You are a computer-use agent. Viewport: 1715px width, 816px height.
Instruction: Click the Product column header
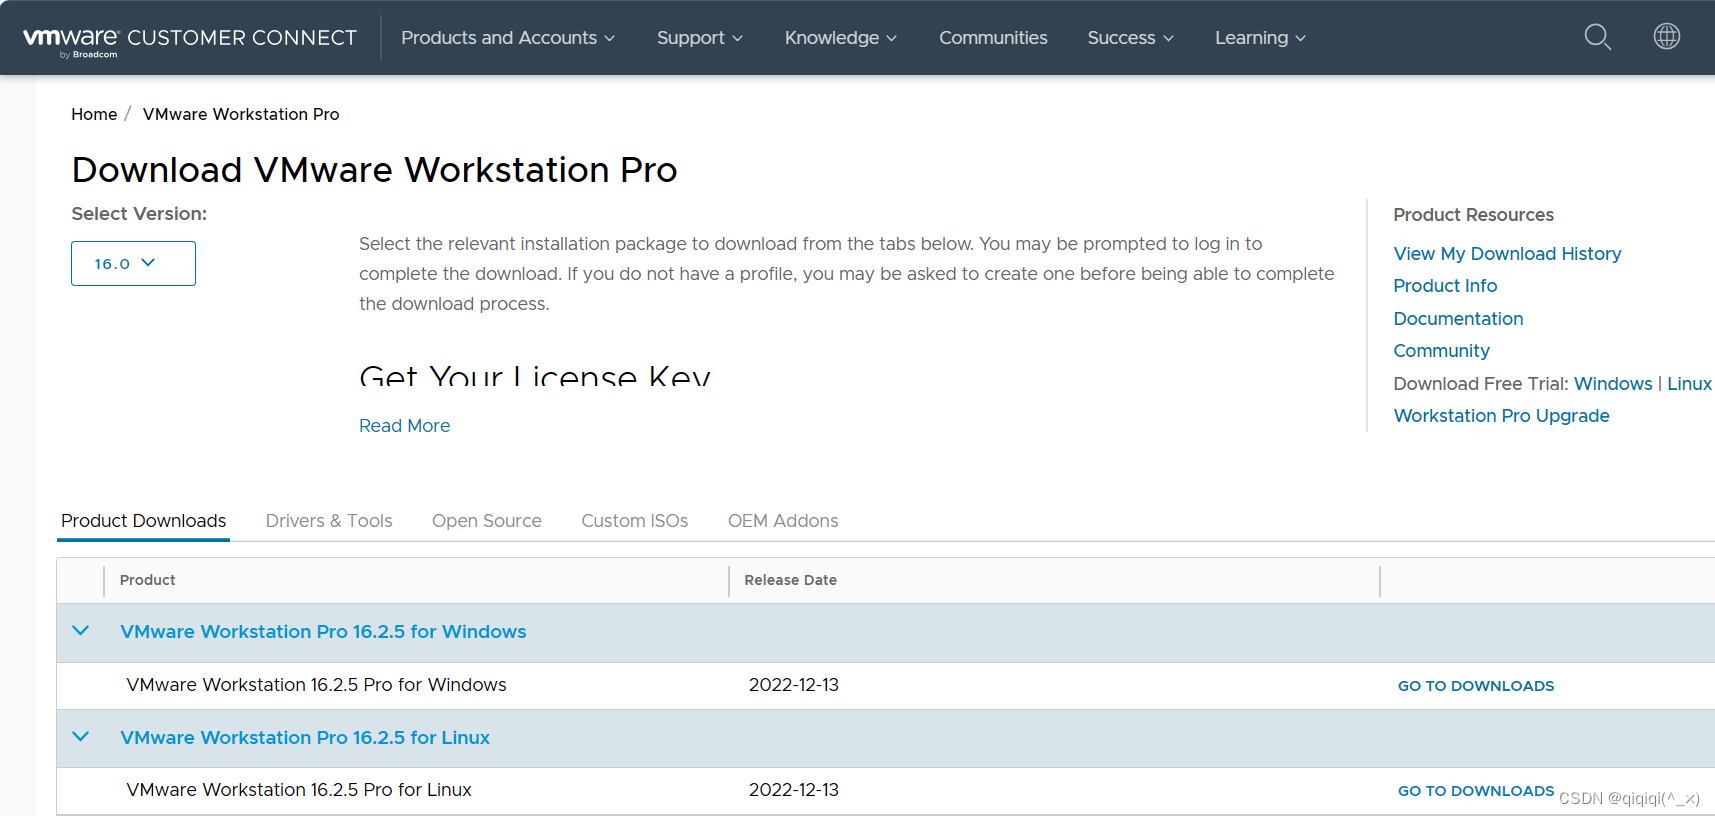(x=147, y=580)
